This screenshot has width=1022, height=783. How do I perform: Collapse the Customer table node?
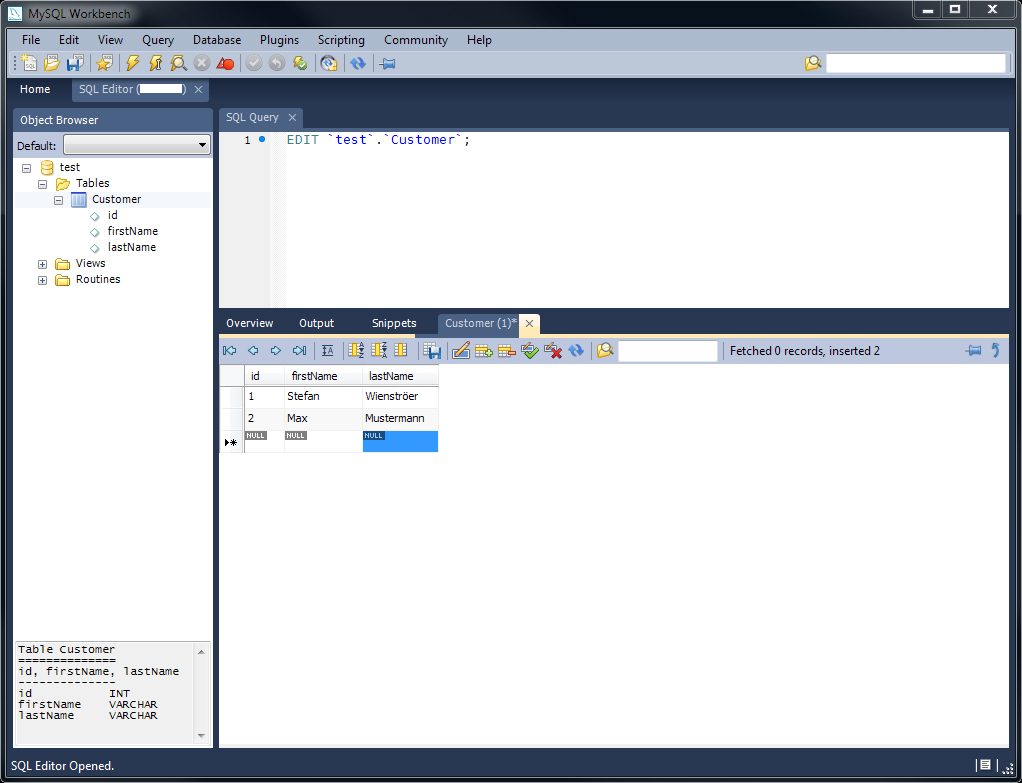[59, 200]
